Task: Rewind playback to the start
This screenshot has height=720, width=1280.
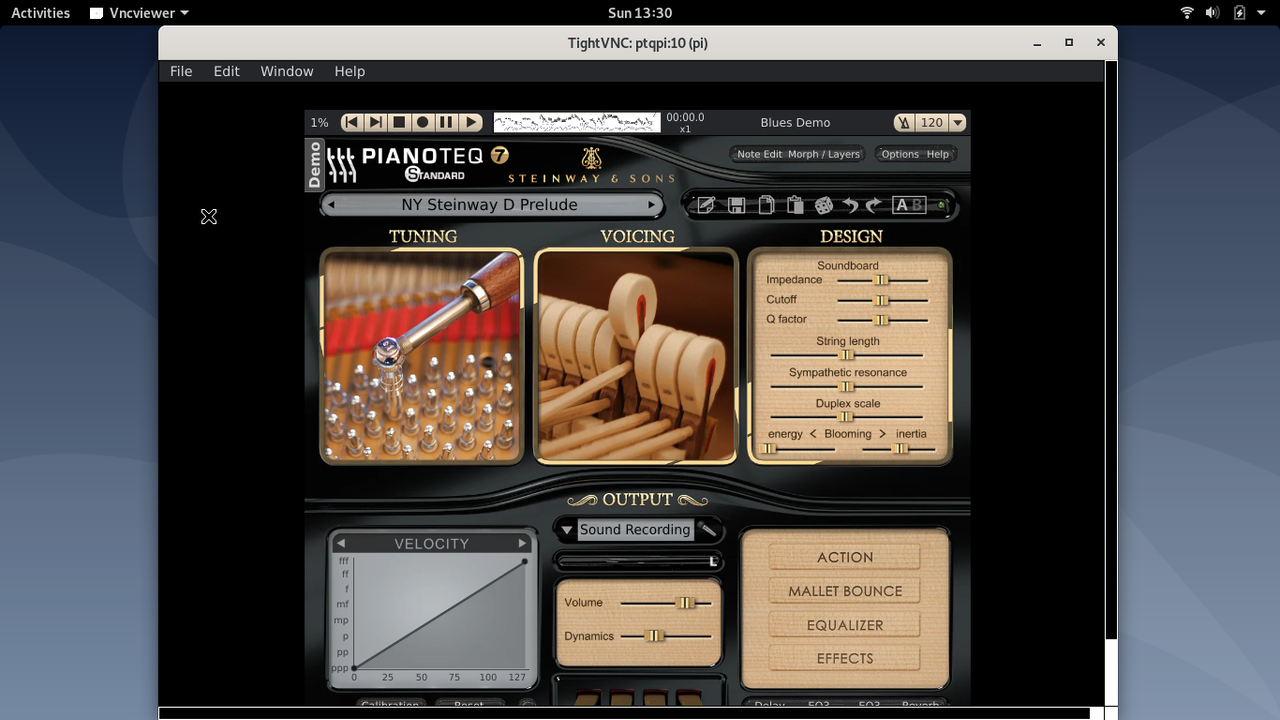Action: point(351,122)
